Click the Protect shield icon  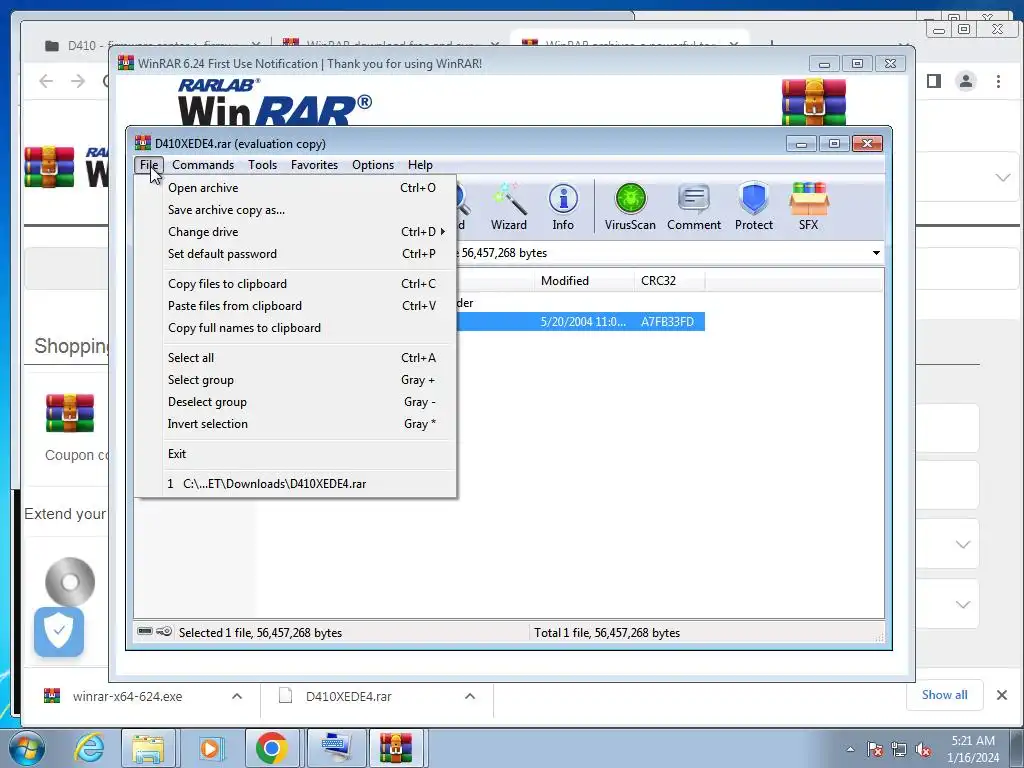tap(754, 206)
